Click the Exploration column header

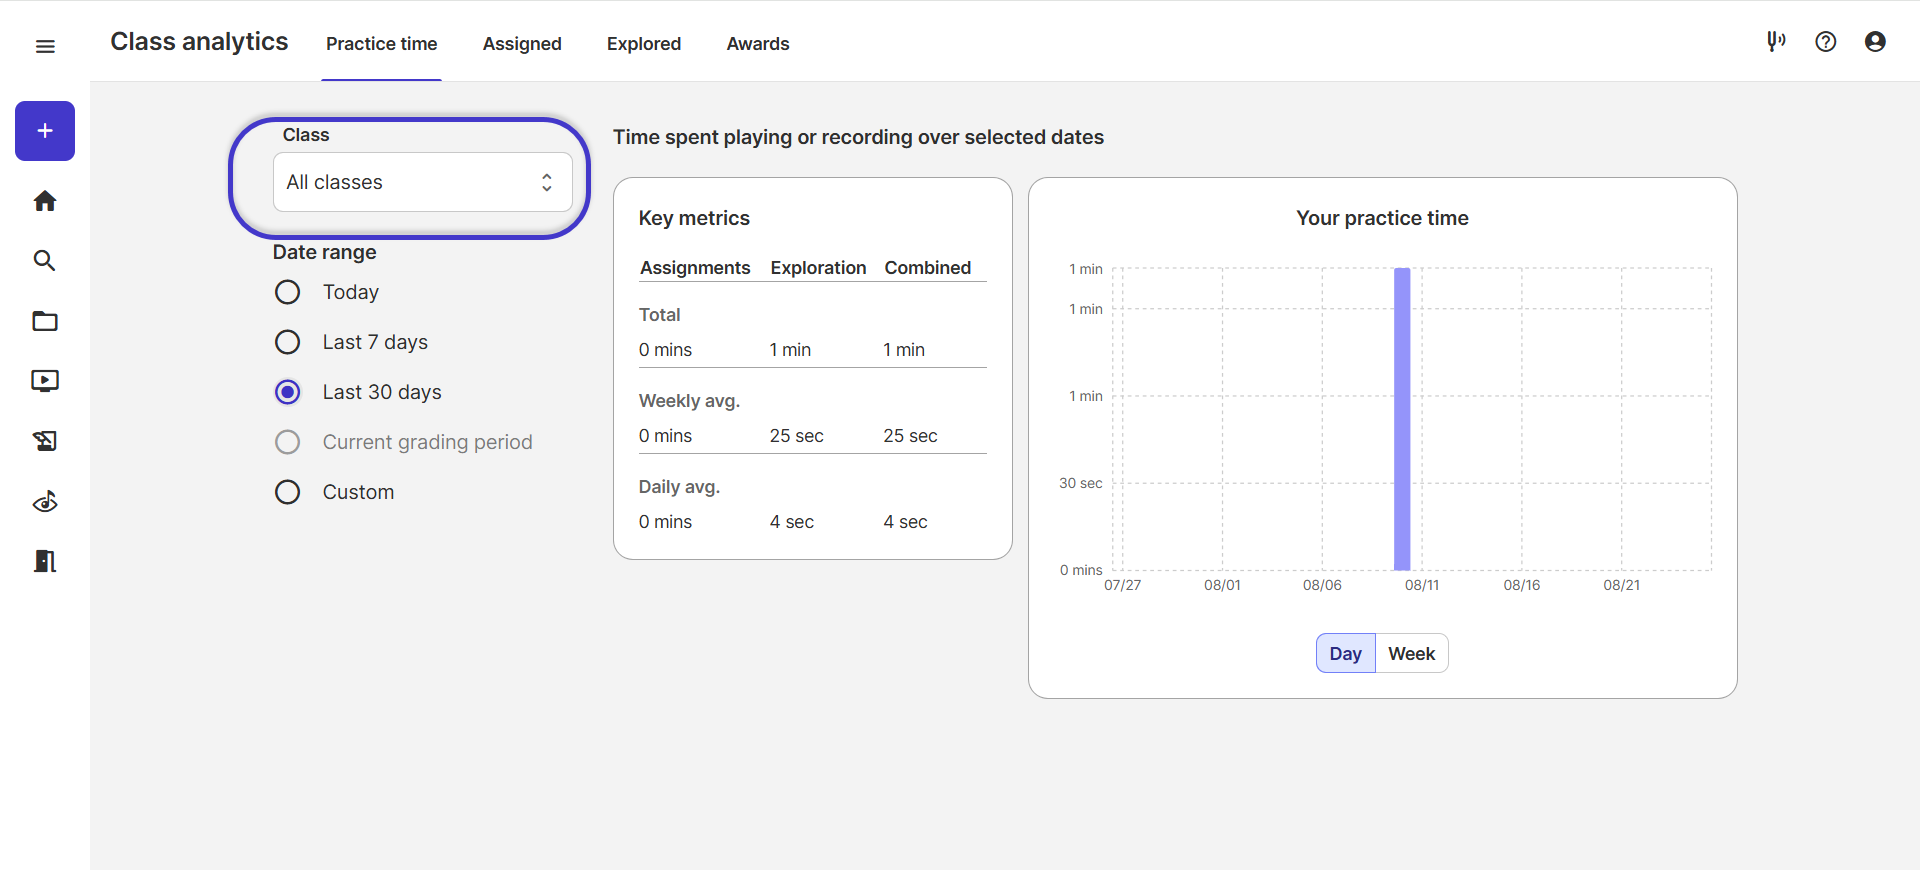(818, 268)
